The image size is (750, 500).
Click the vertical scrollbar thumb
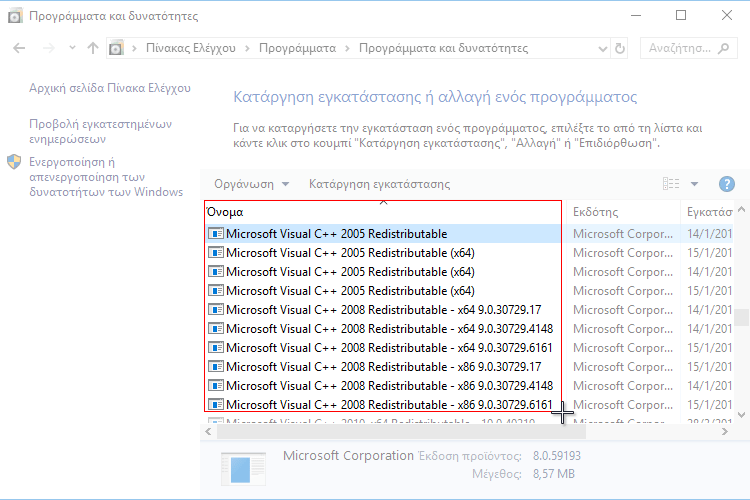(x=741, y=317)
